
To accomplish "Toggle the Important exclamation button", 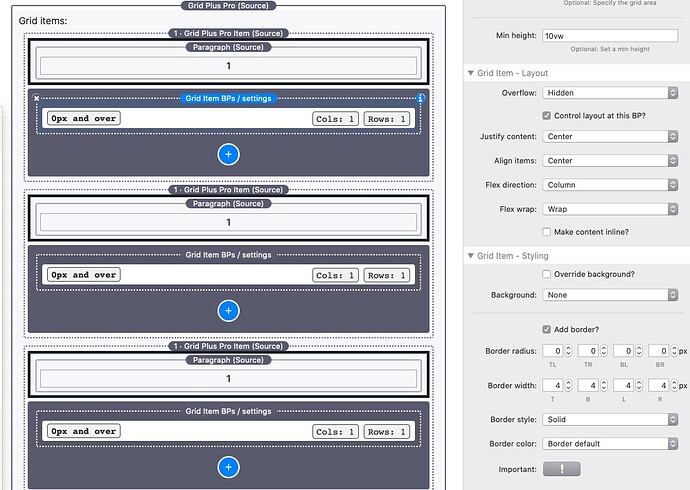I will coord(562,469).
